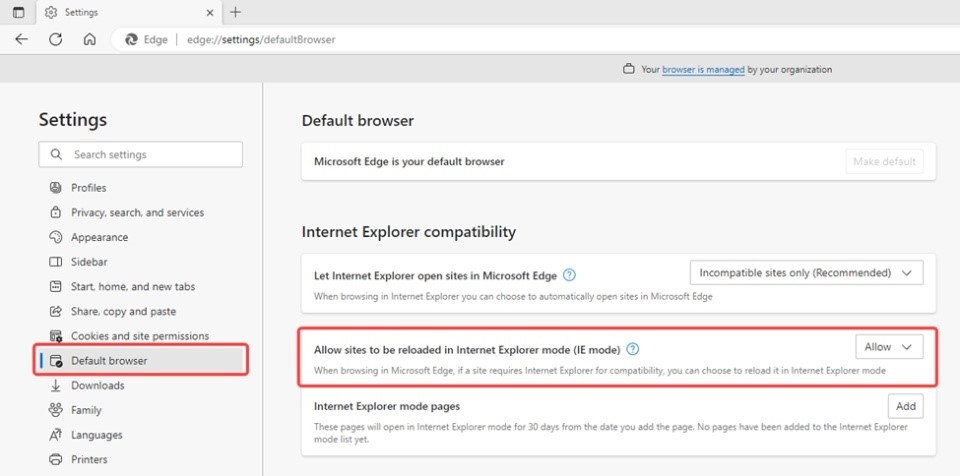Click the home icon in toolbar
The width and height of the screenshot is (960, 476).
89,39
